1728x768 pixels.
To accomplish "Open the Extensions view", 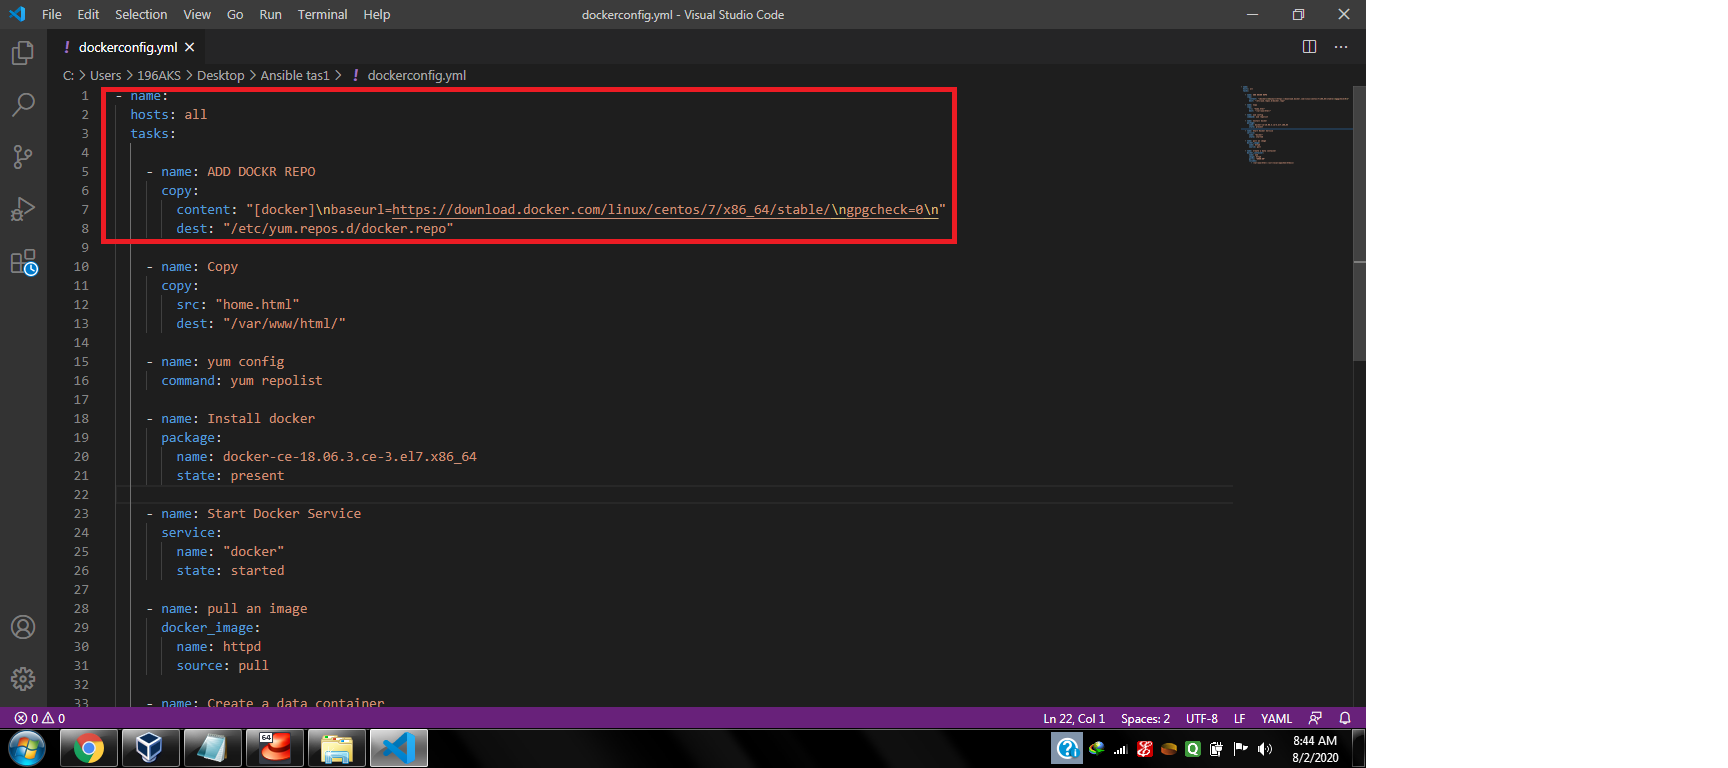I will pos(23,262).
